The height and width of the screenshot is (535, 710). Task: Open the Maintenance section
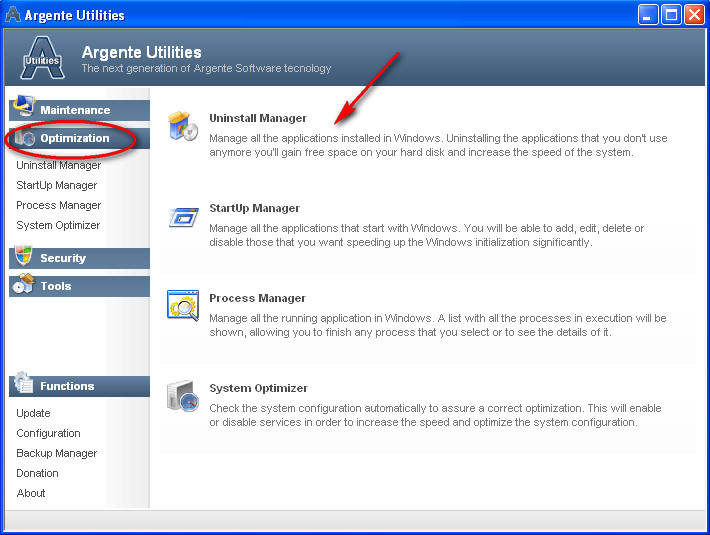tap(79, 110)
